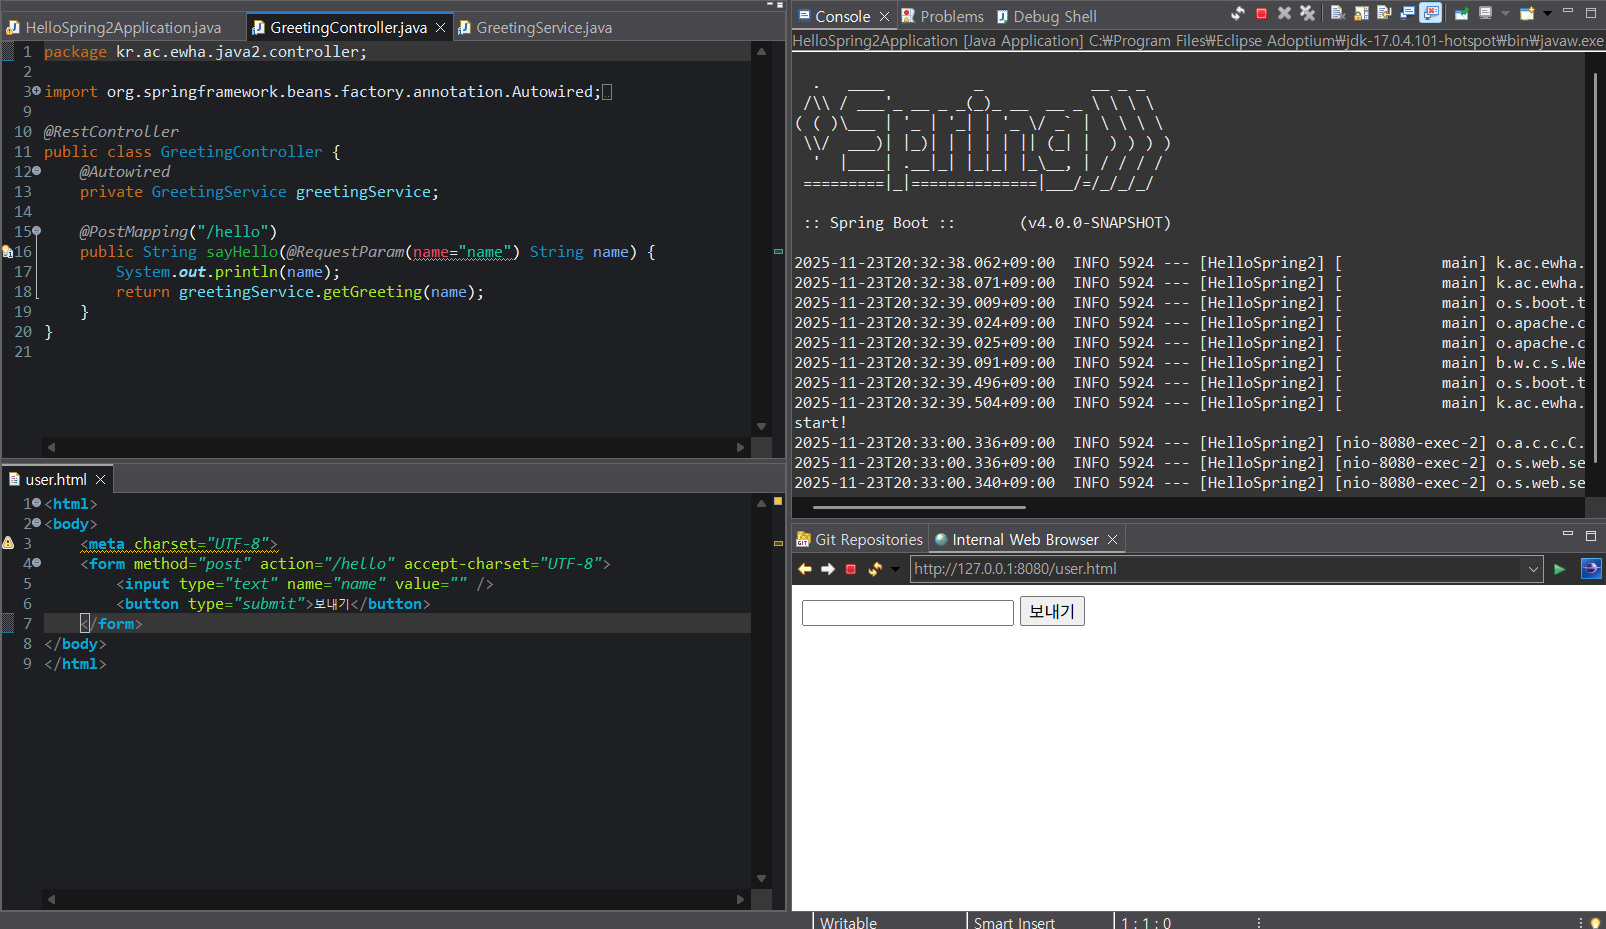The image size is (1606, 929).
Task: Maximize the Internal Web Browser view
Action: tap(1591, 536)
